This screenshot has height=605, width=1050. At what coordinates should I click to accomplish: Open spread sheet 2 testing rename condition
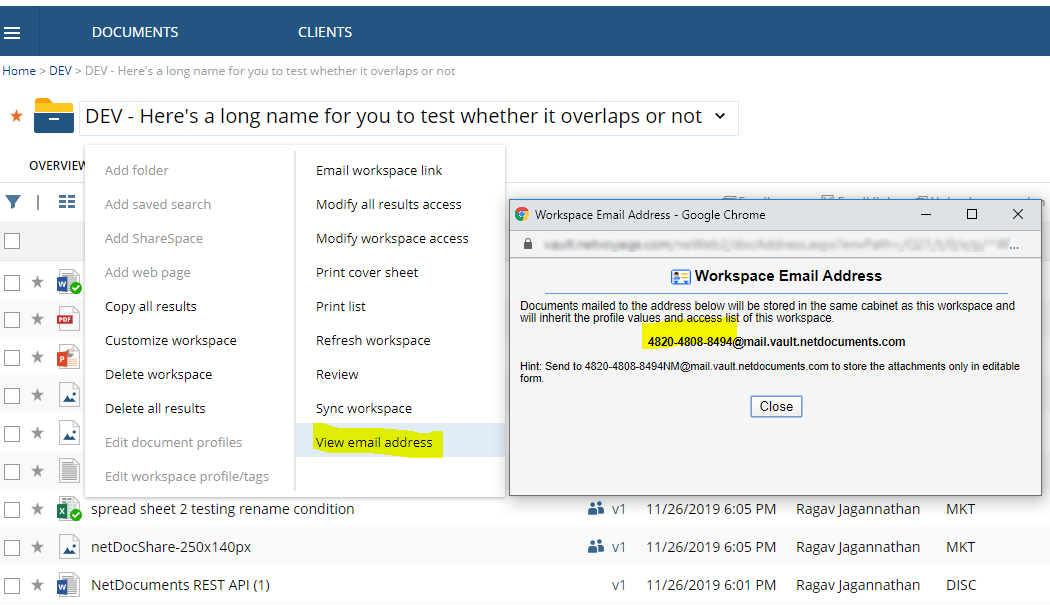click(222, 509)
